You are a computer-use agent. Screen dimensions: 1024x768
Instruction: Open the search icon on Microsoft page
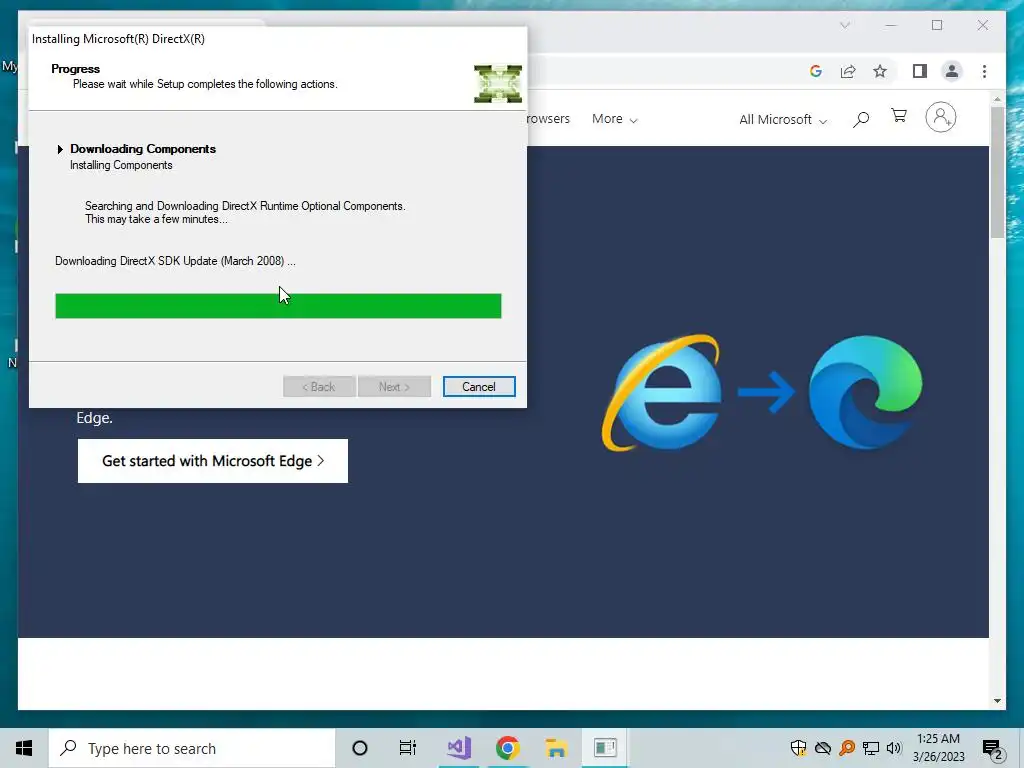pos(861,119)
